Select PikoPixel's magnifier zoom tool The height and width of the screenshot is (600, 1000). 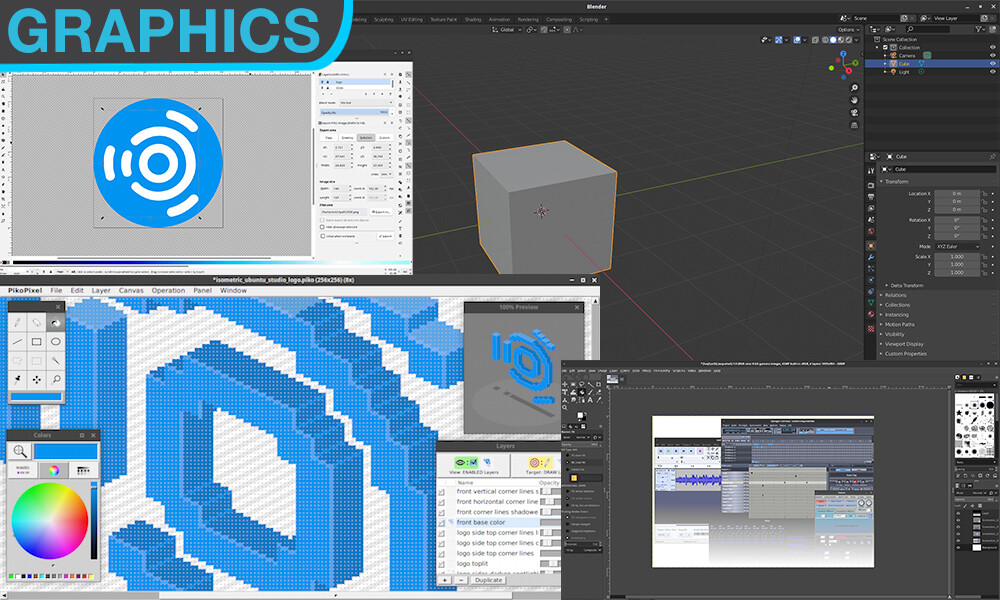[x=55, y=380]
